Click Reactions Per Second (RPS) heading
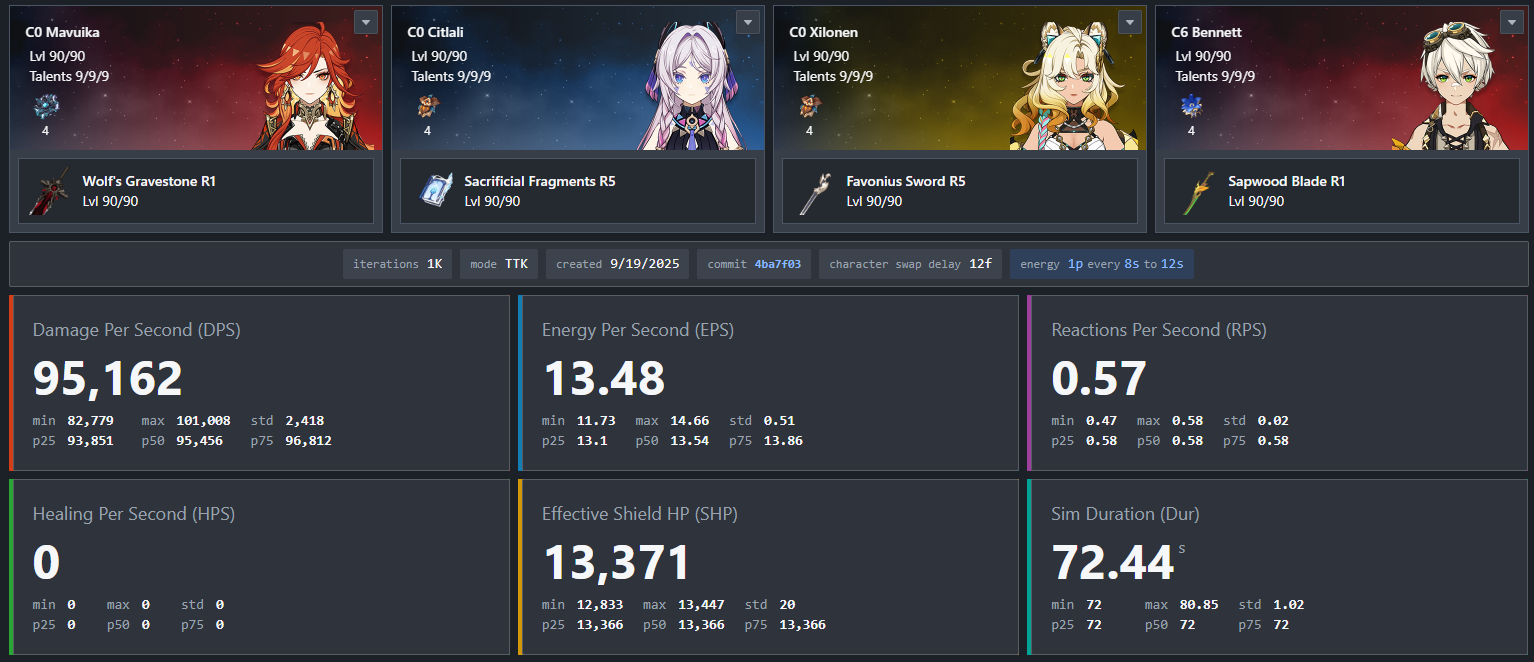The width and height of the screenshot is (1534, 662). pyautogui.click(x=1159, y=330)
